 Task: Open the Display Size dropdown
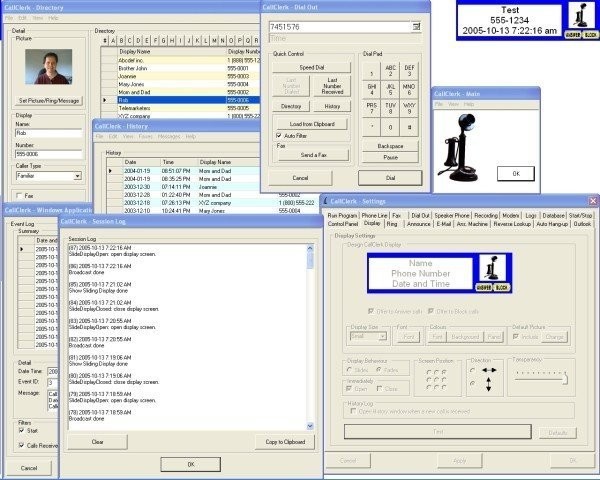coord(383,337)
